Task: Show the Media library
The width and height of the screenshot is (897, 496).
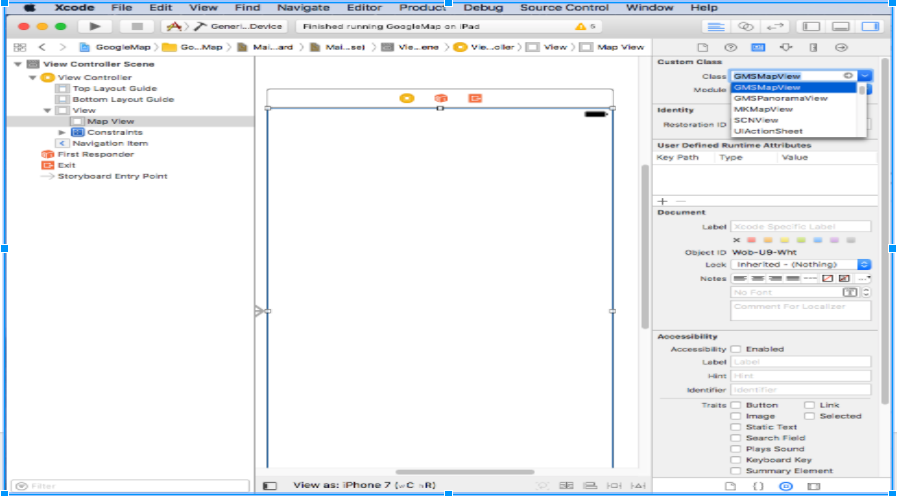Action: (x=813, y=486)
